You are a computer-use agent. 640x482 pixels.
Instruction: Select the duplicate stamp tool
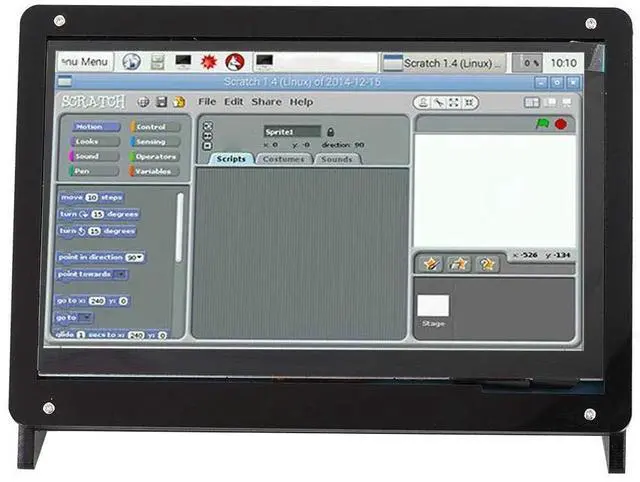pos(423,103)
